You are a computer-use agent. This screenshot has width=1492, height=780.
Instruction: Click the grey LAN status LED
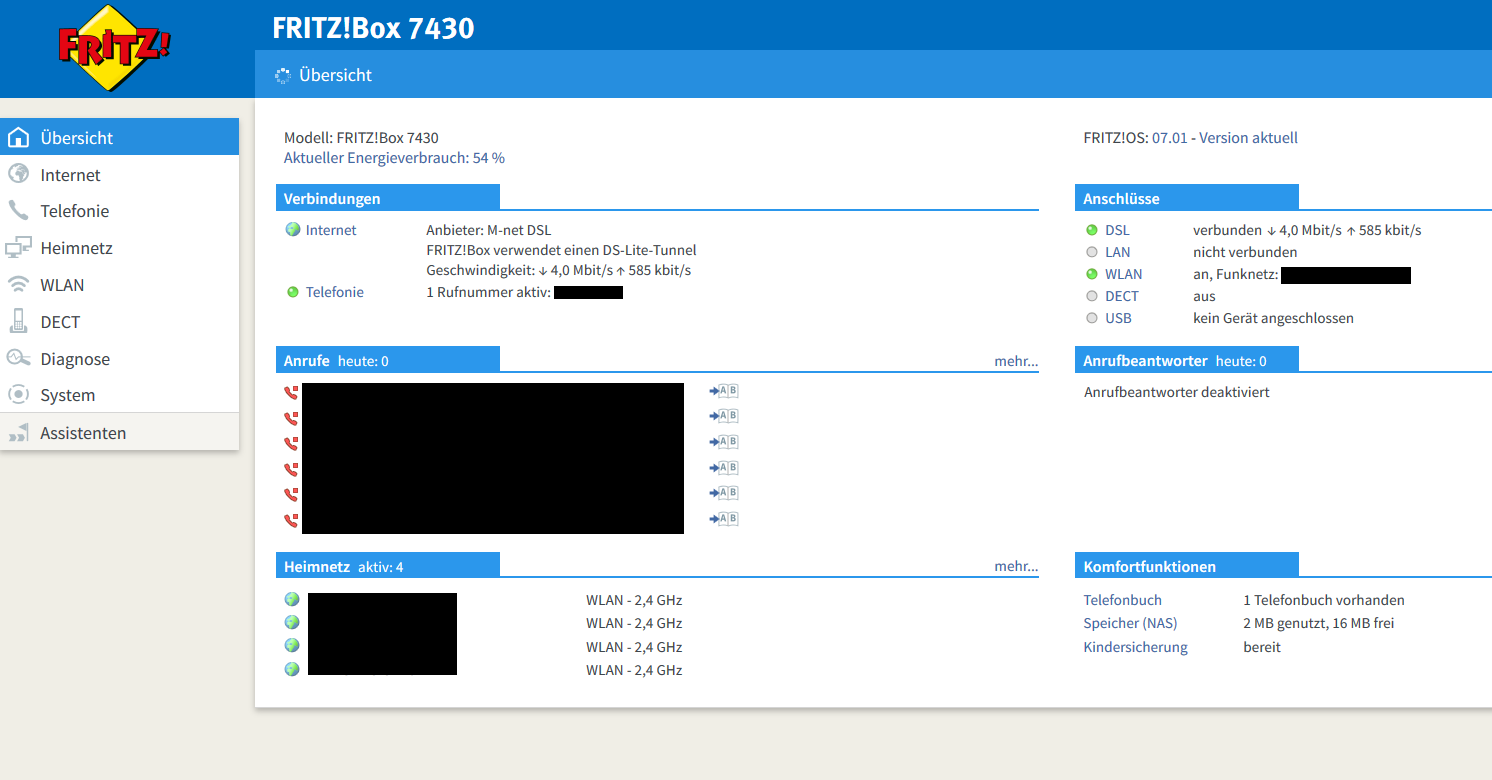click(1092, 252)
